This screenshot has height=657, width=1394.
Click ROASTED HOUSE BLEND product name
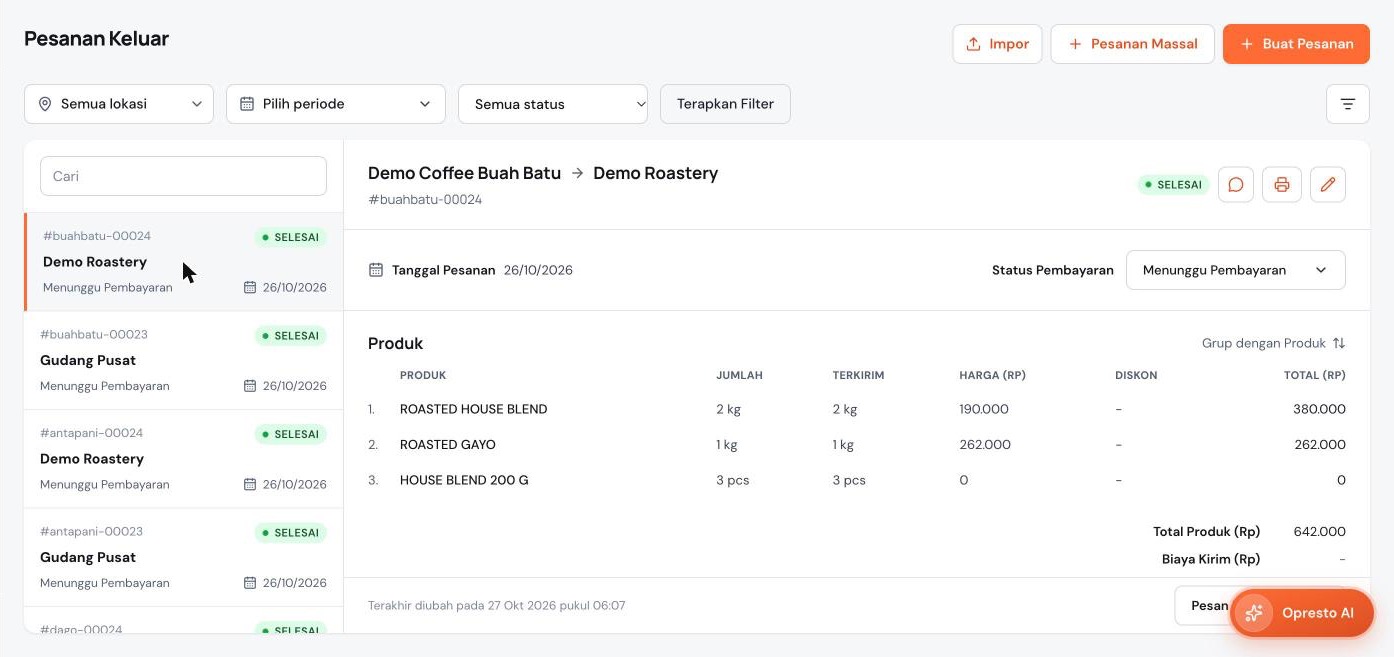(x=474, y=409)
